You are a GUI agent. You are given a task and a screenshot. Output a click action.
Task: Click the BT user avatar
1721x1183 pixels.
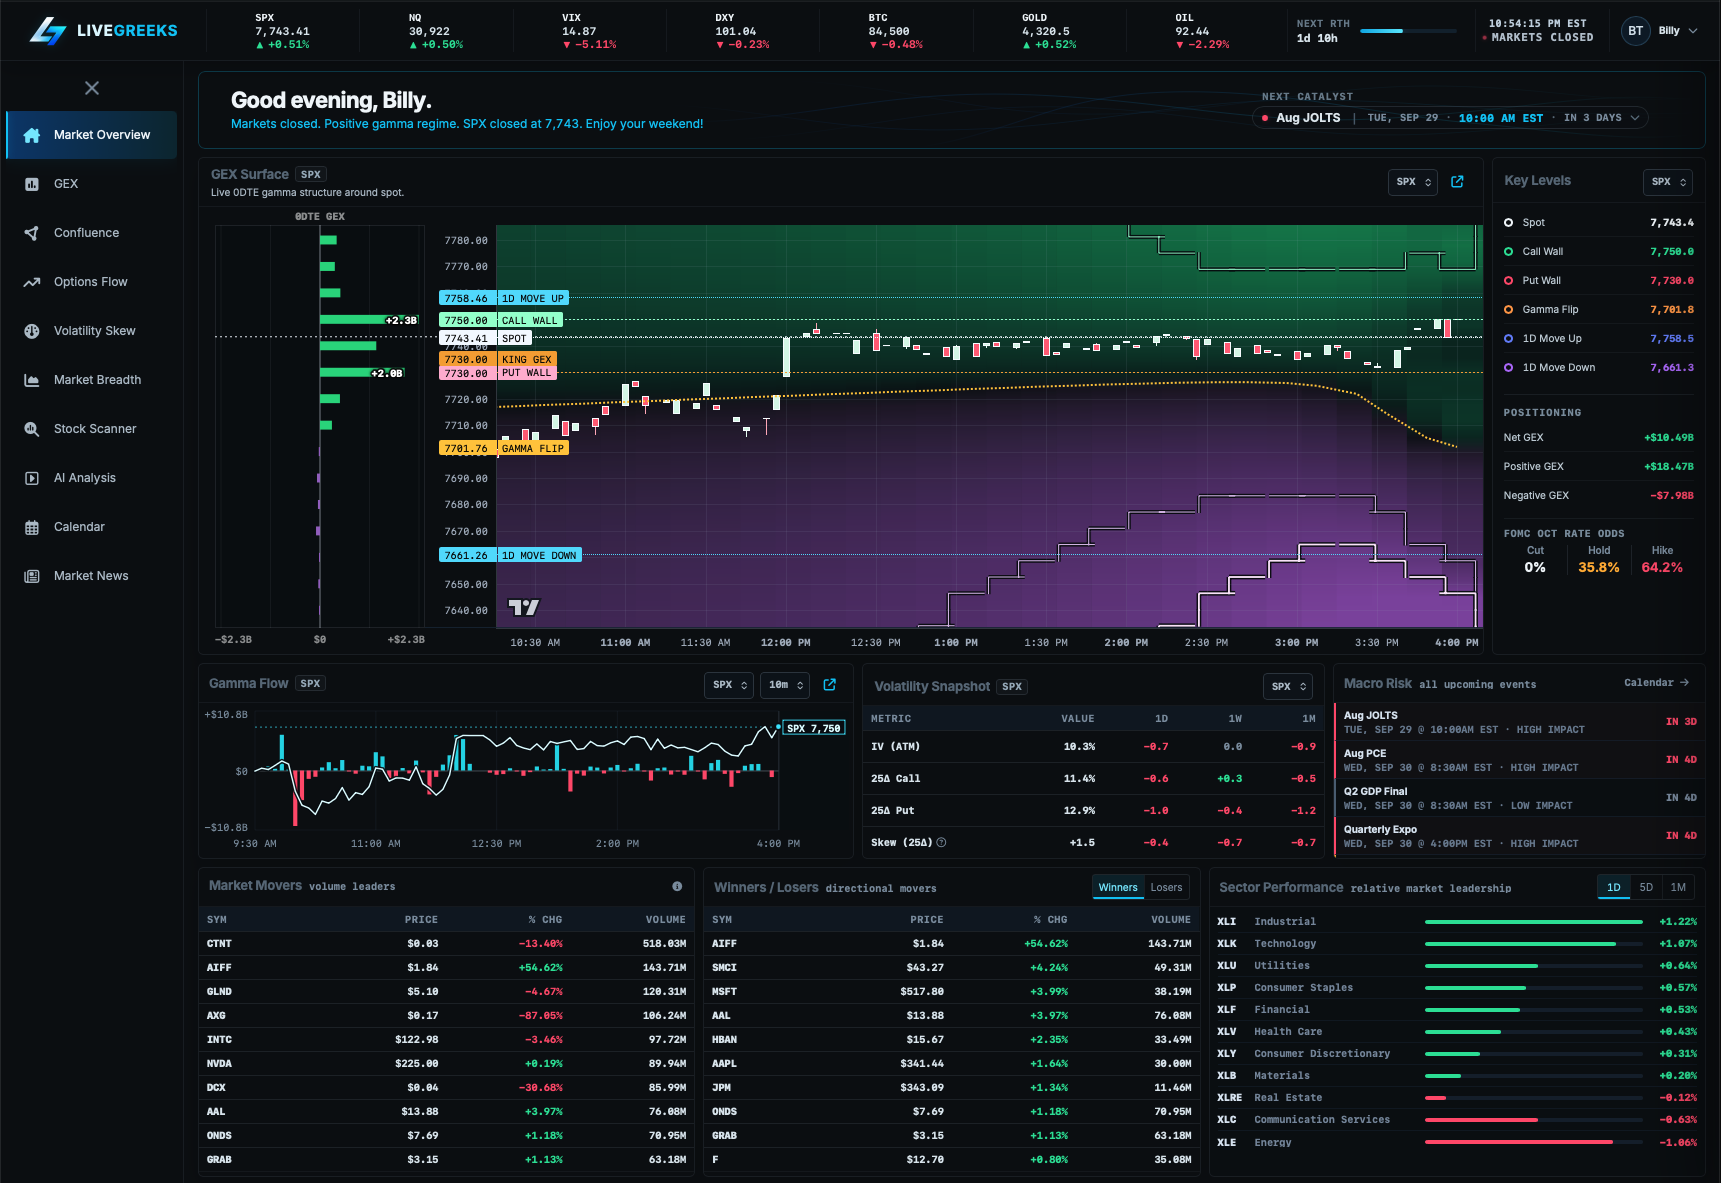[1636, 31]
